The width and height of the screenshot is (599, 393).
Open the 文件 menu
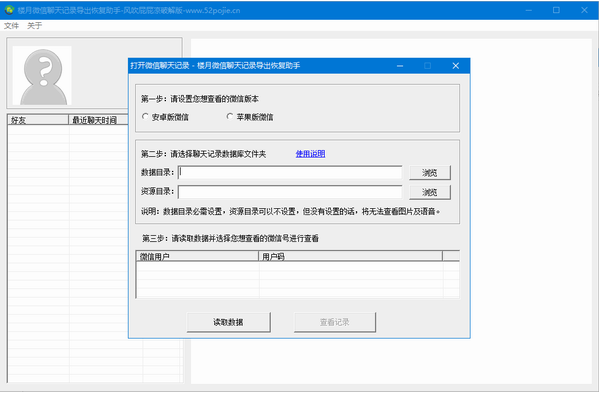click(x=11, y=26)
